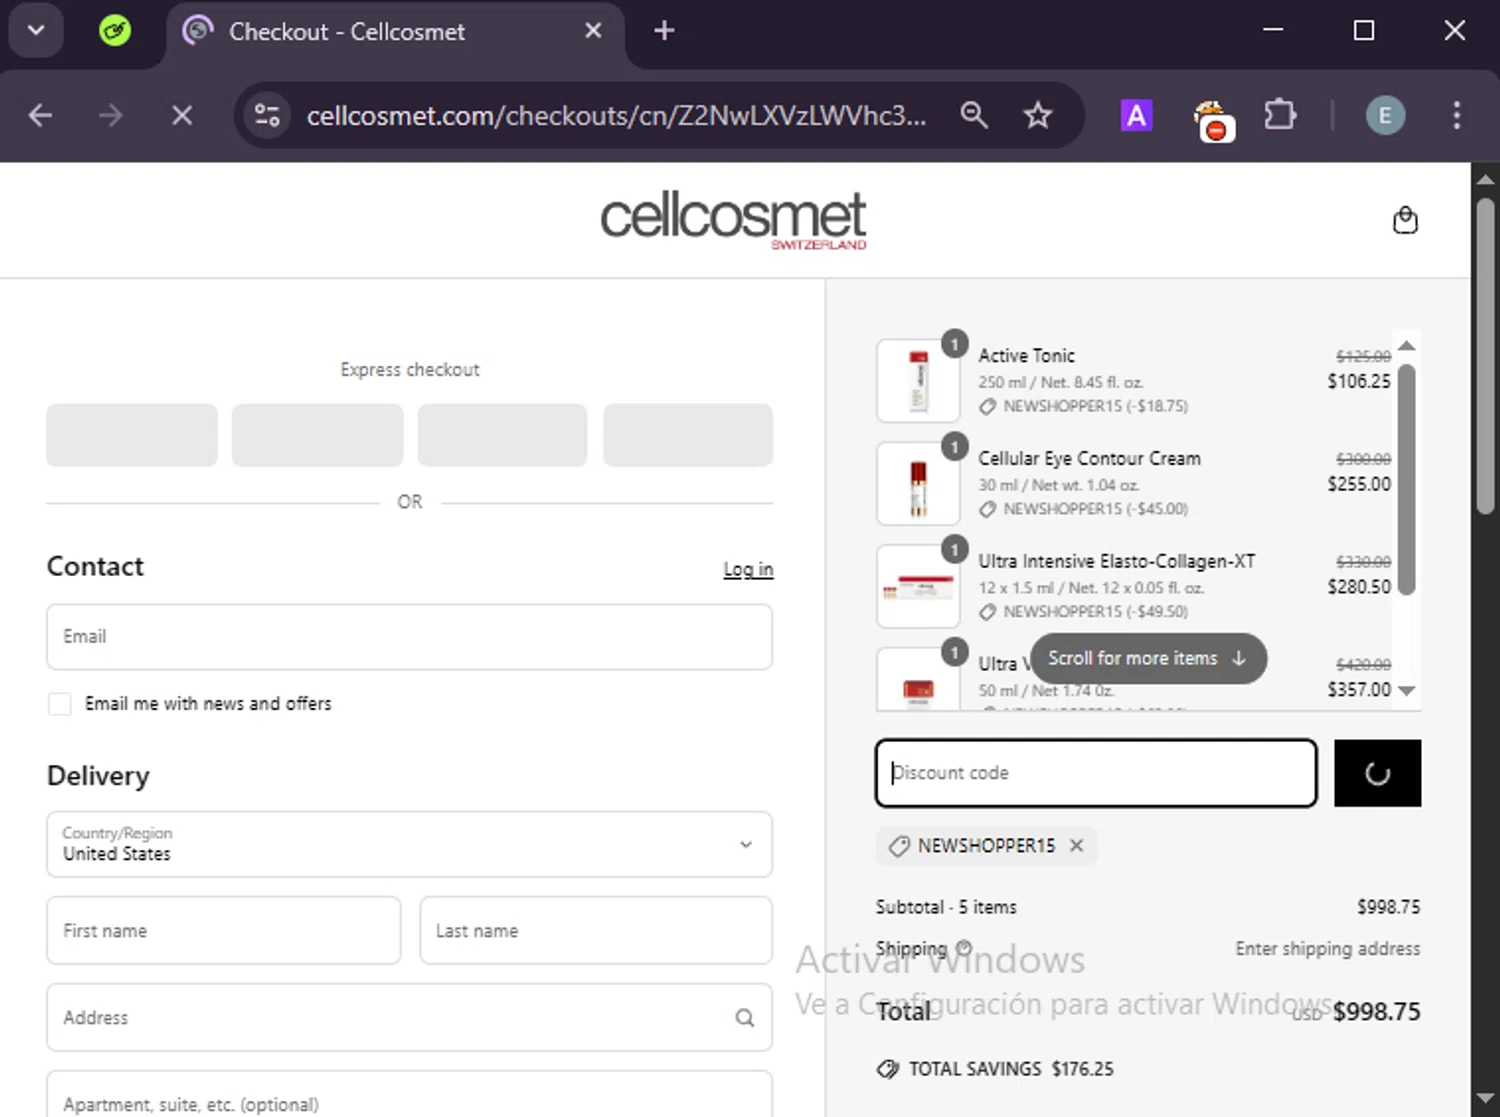Open the Country/Region dropdown
Image resolution: width=1500 pixels, height=1117 pixels.
click(x=409, y=844)
